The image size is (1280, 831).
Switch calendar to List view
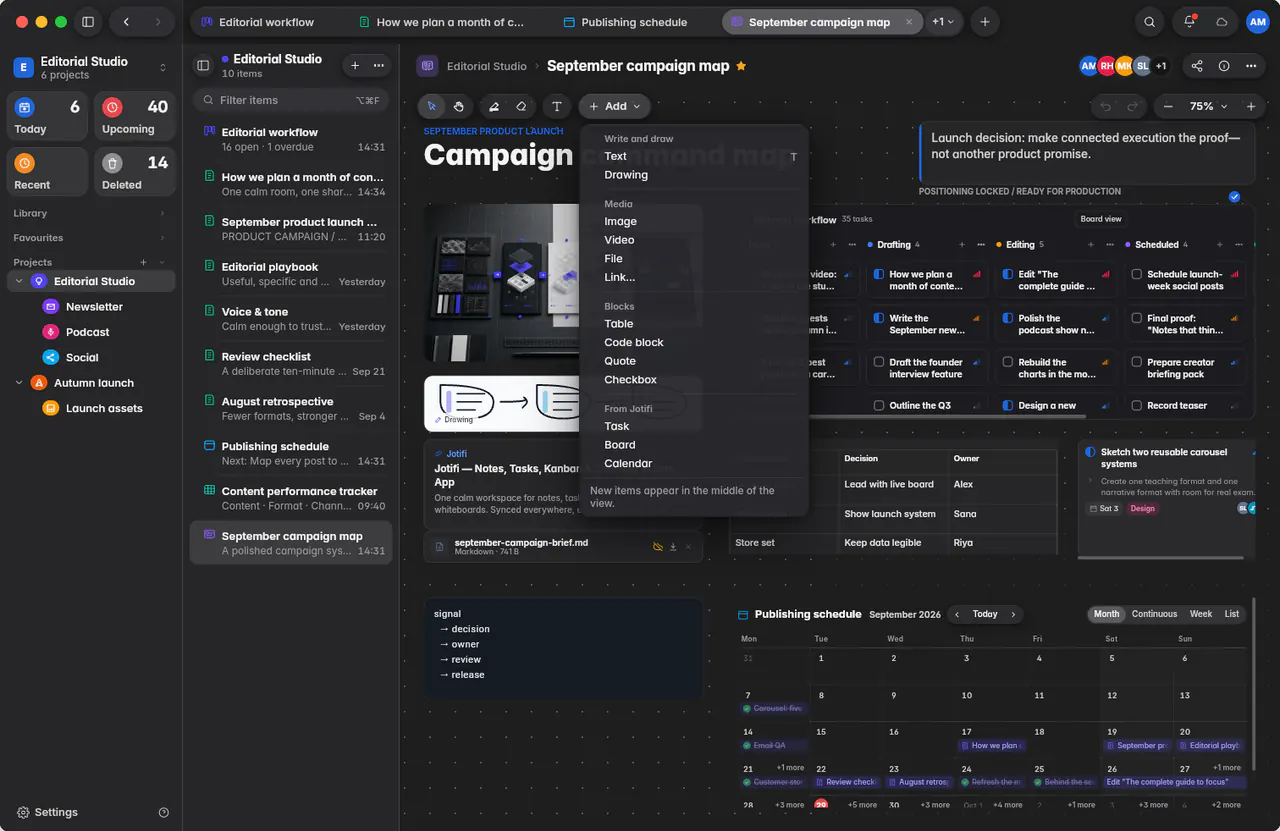click(x=1231, y=614)
